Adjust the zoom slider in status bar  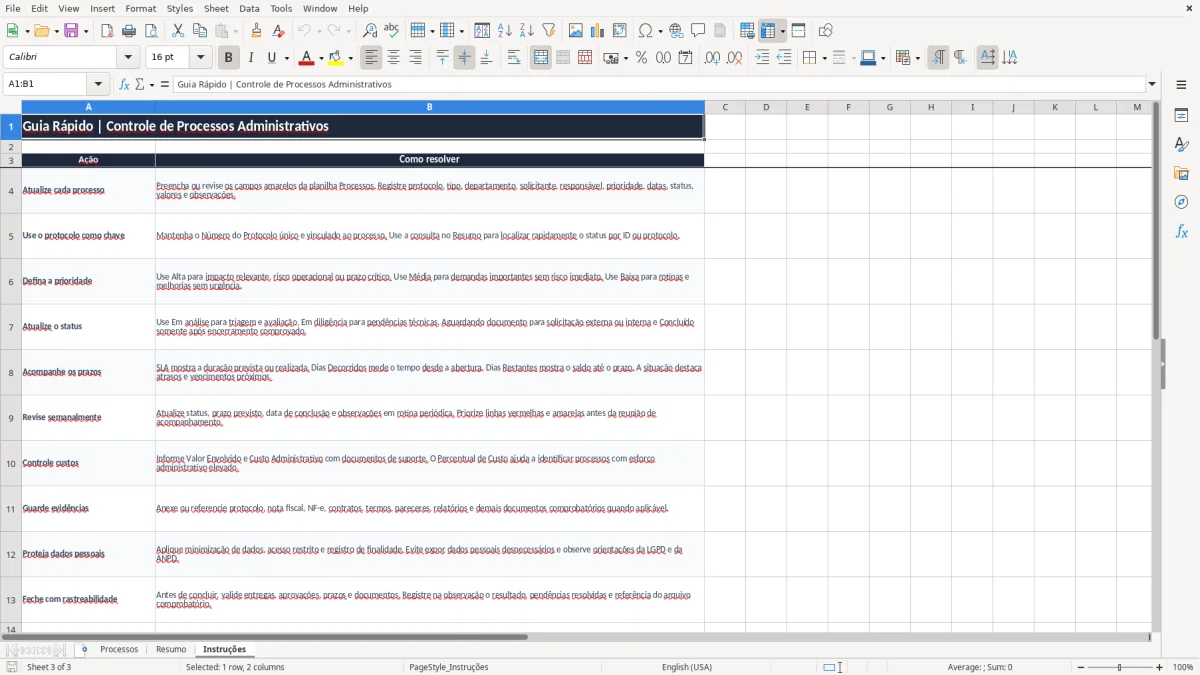(x=1120, y=667)
